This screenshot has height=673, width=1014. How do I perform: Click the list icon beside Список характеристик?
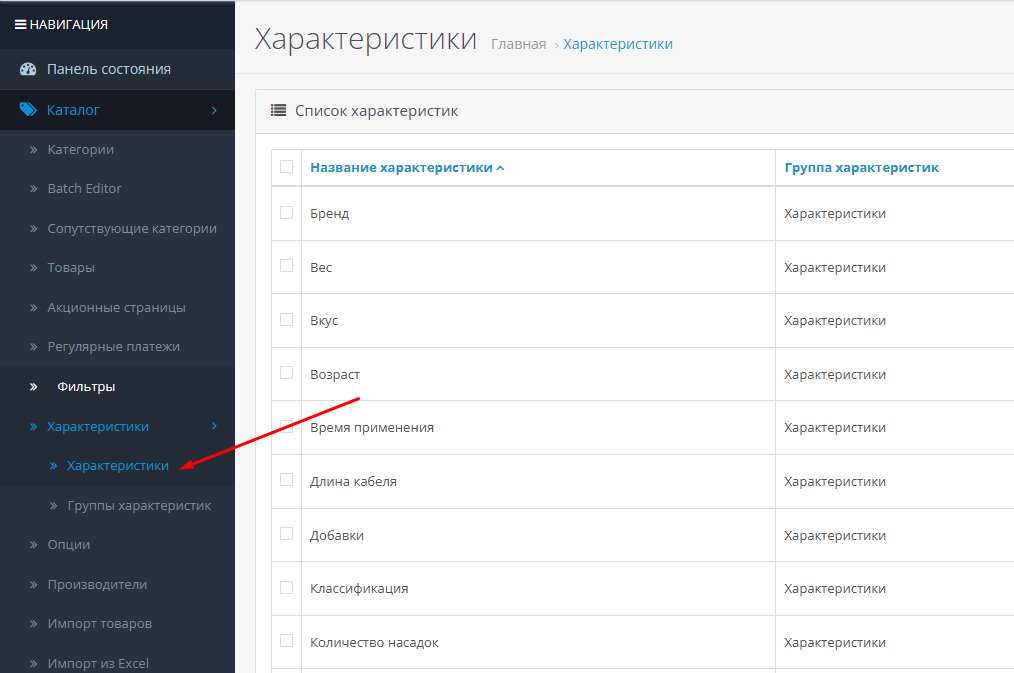279,111
